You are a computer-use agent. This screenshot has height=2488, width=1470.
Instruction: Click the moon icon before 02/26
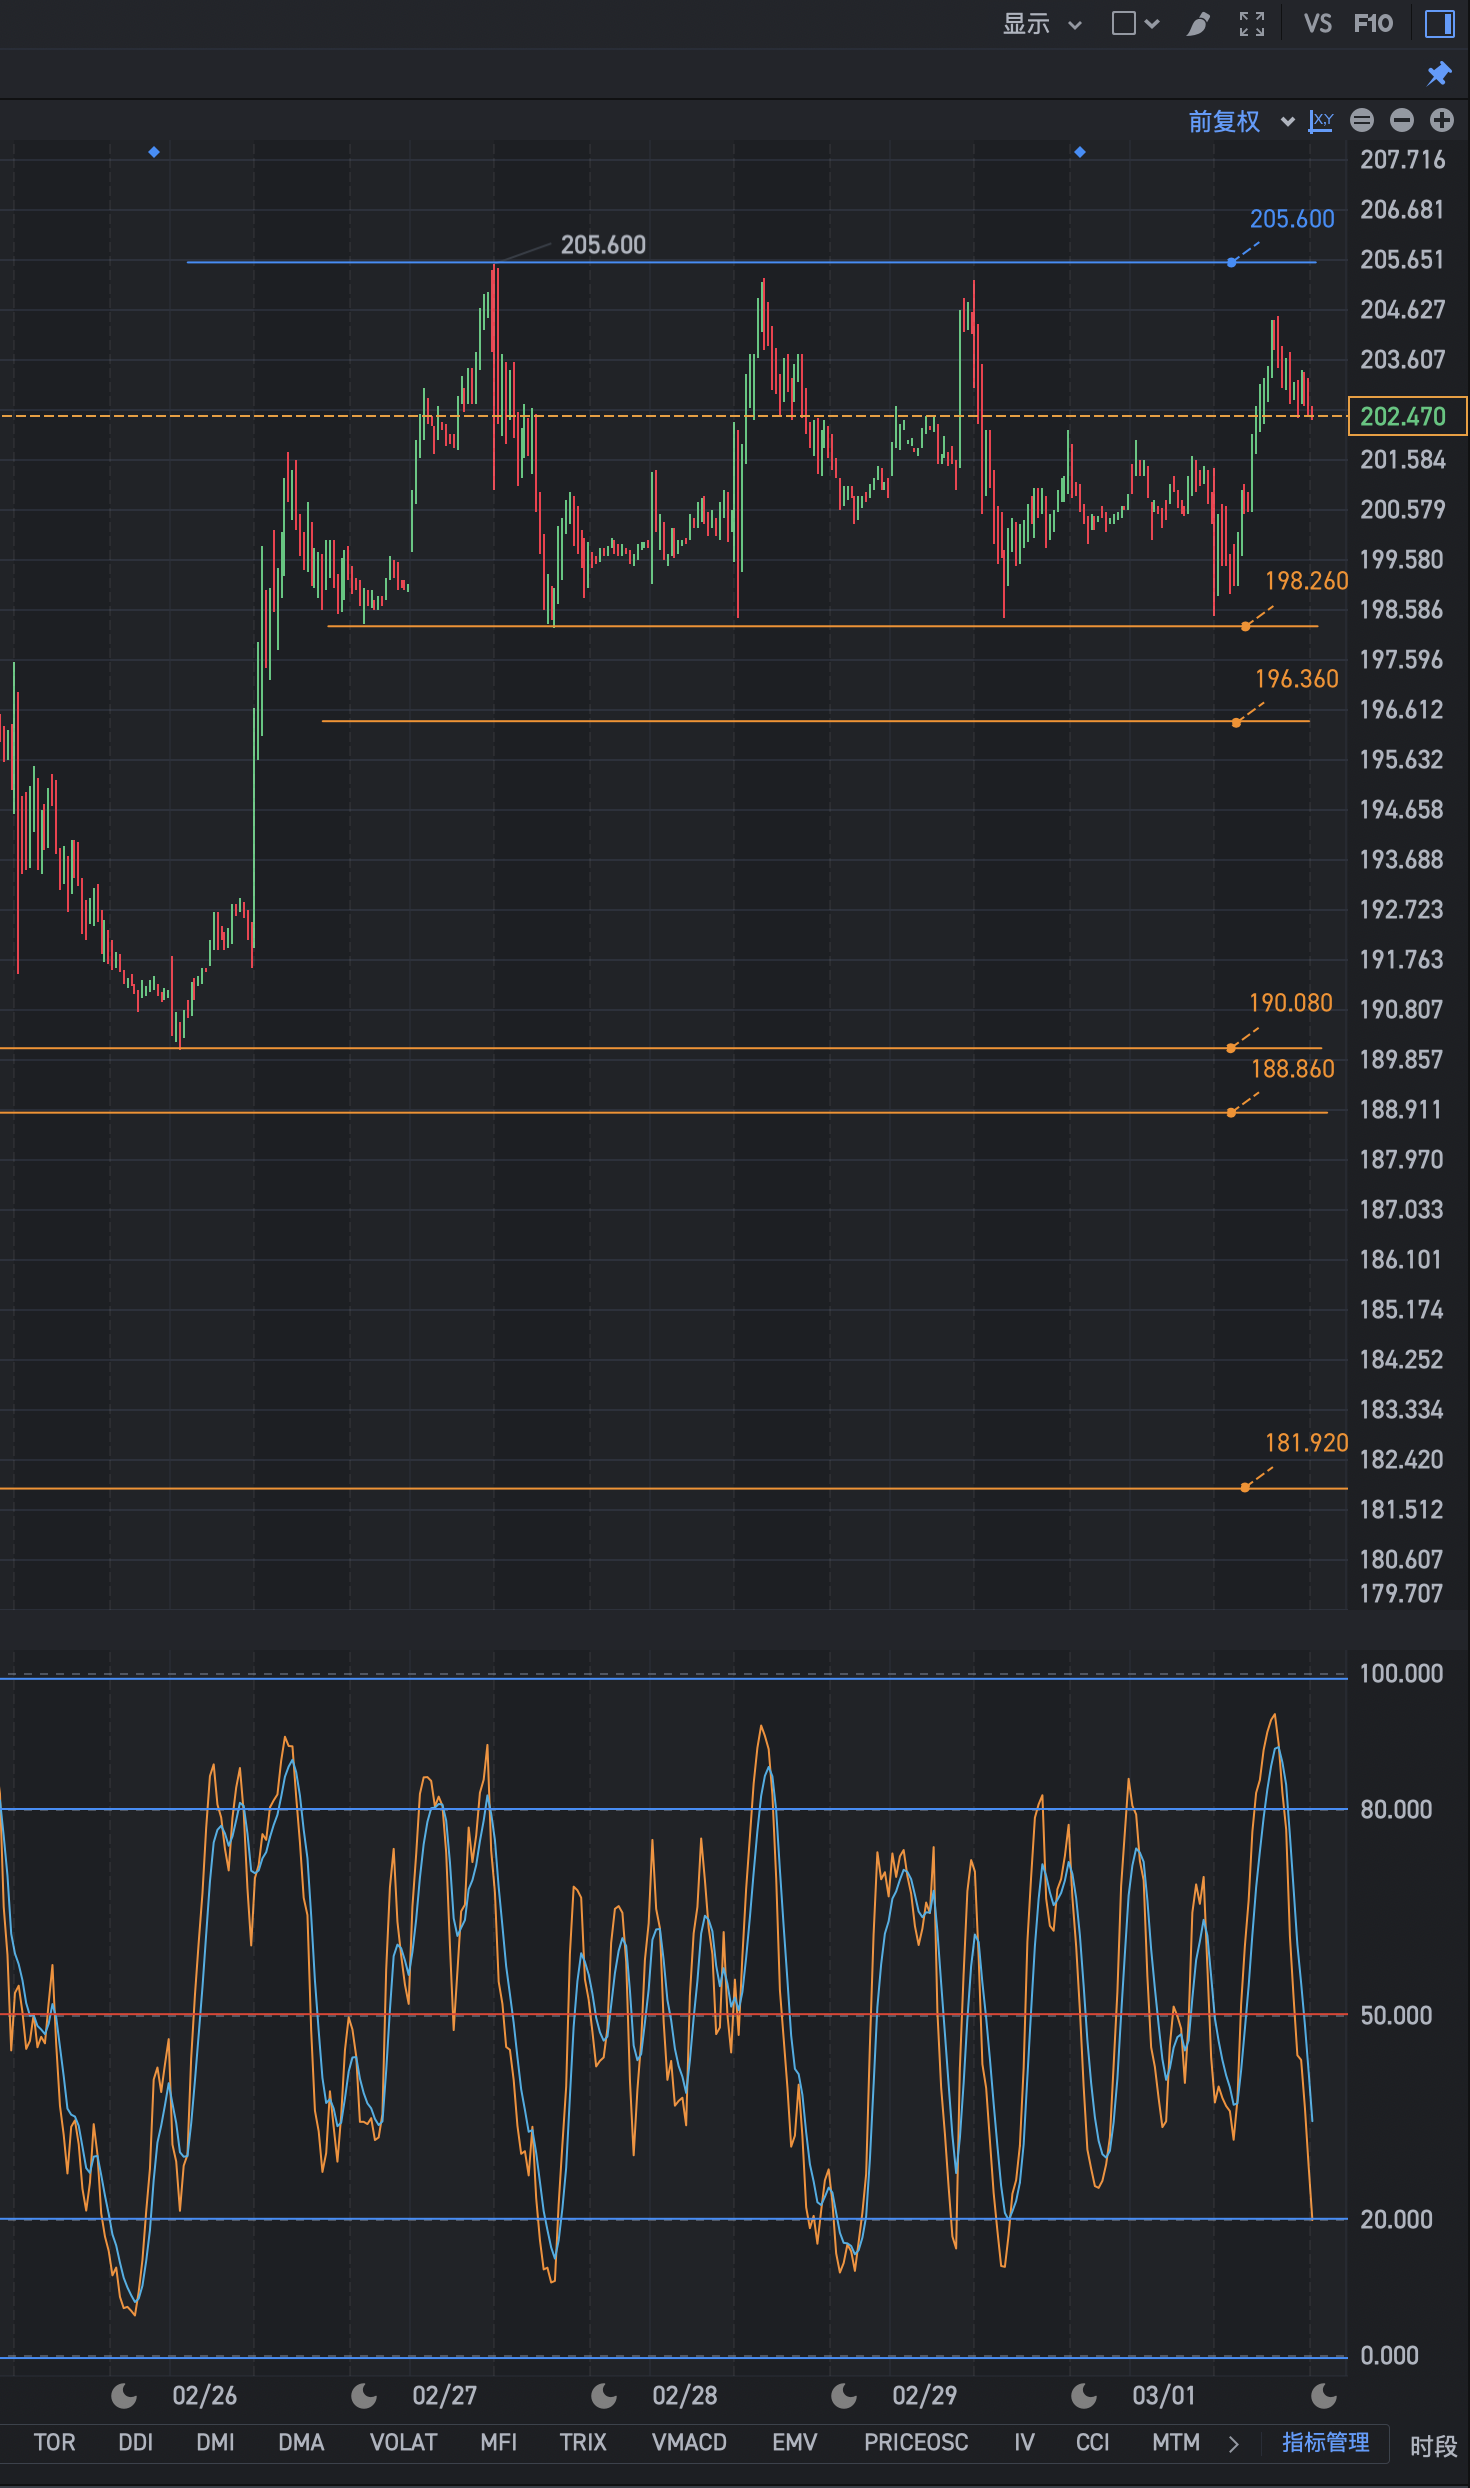tap(124, 2395)
